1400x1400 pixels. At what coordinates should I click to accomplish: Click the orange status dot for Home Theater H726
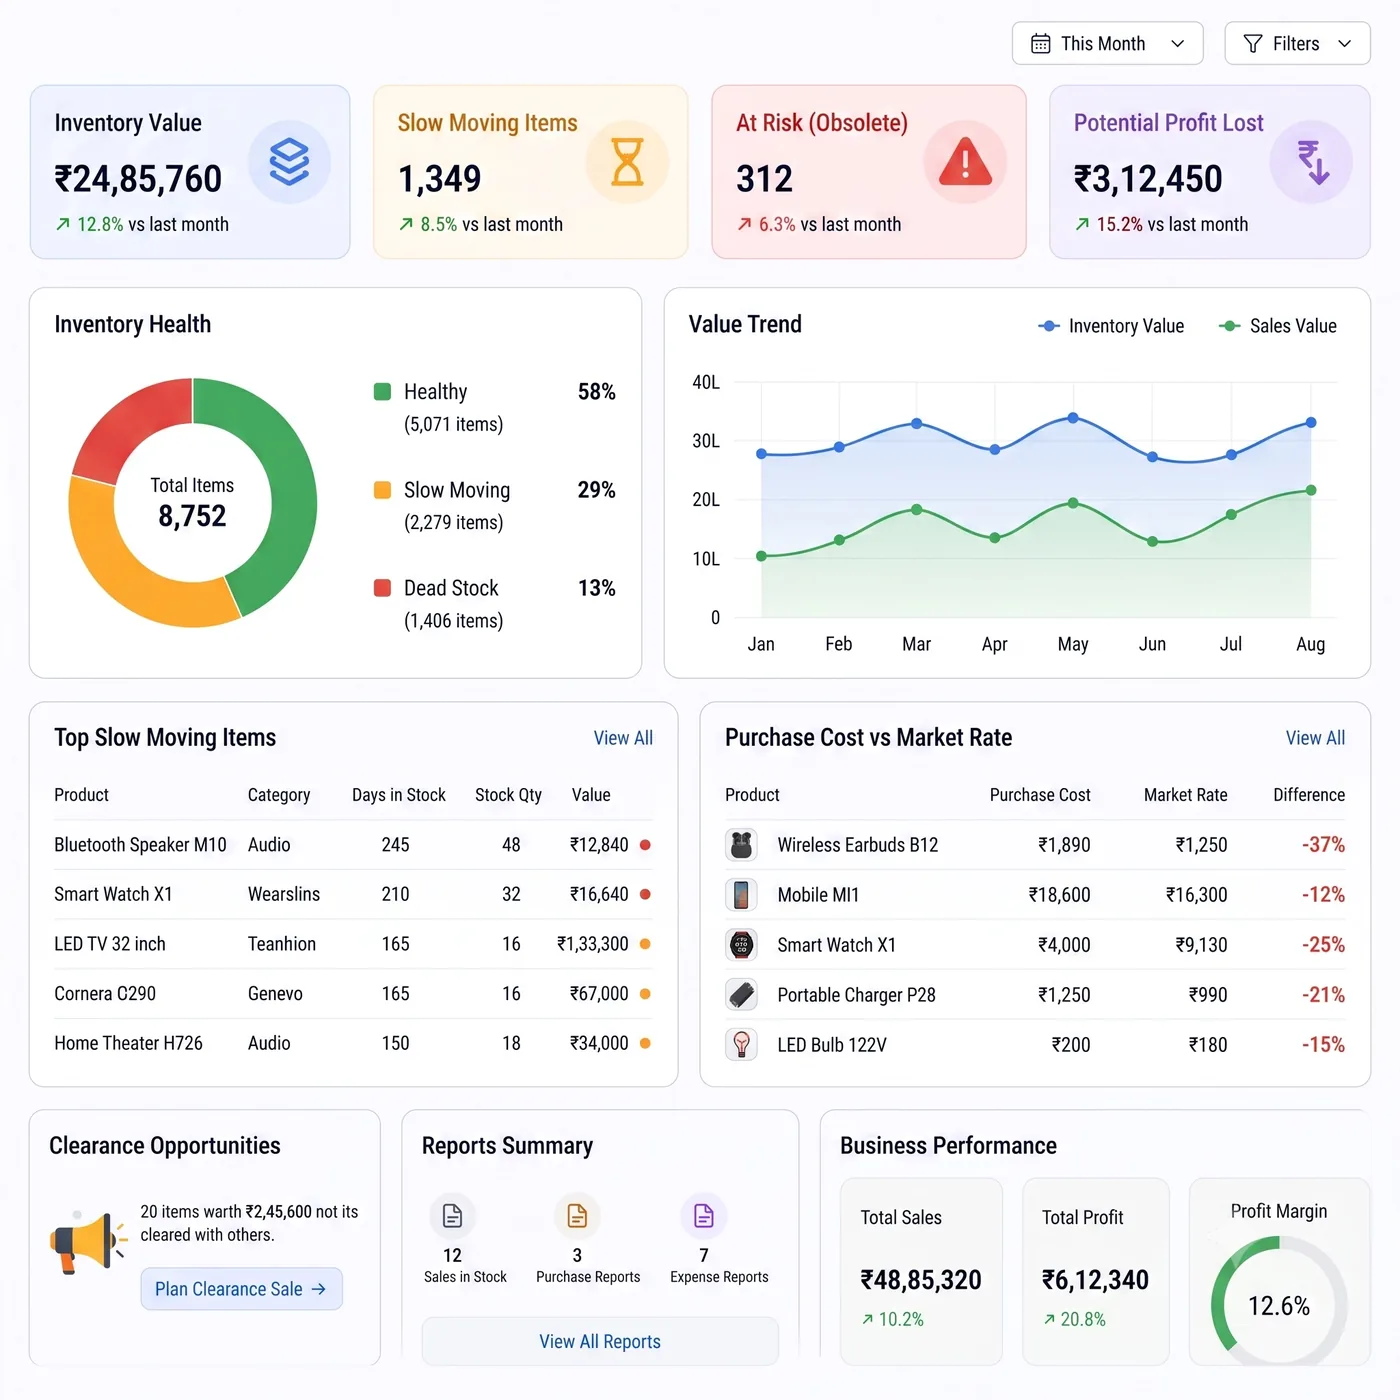coord(645,1043)
